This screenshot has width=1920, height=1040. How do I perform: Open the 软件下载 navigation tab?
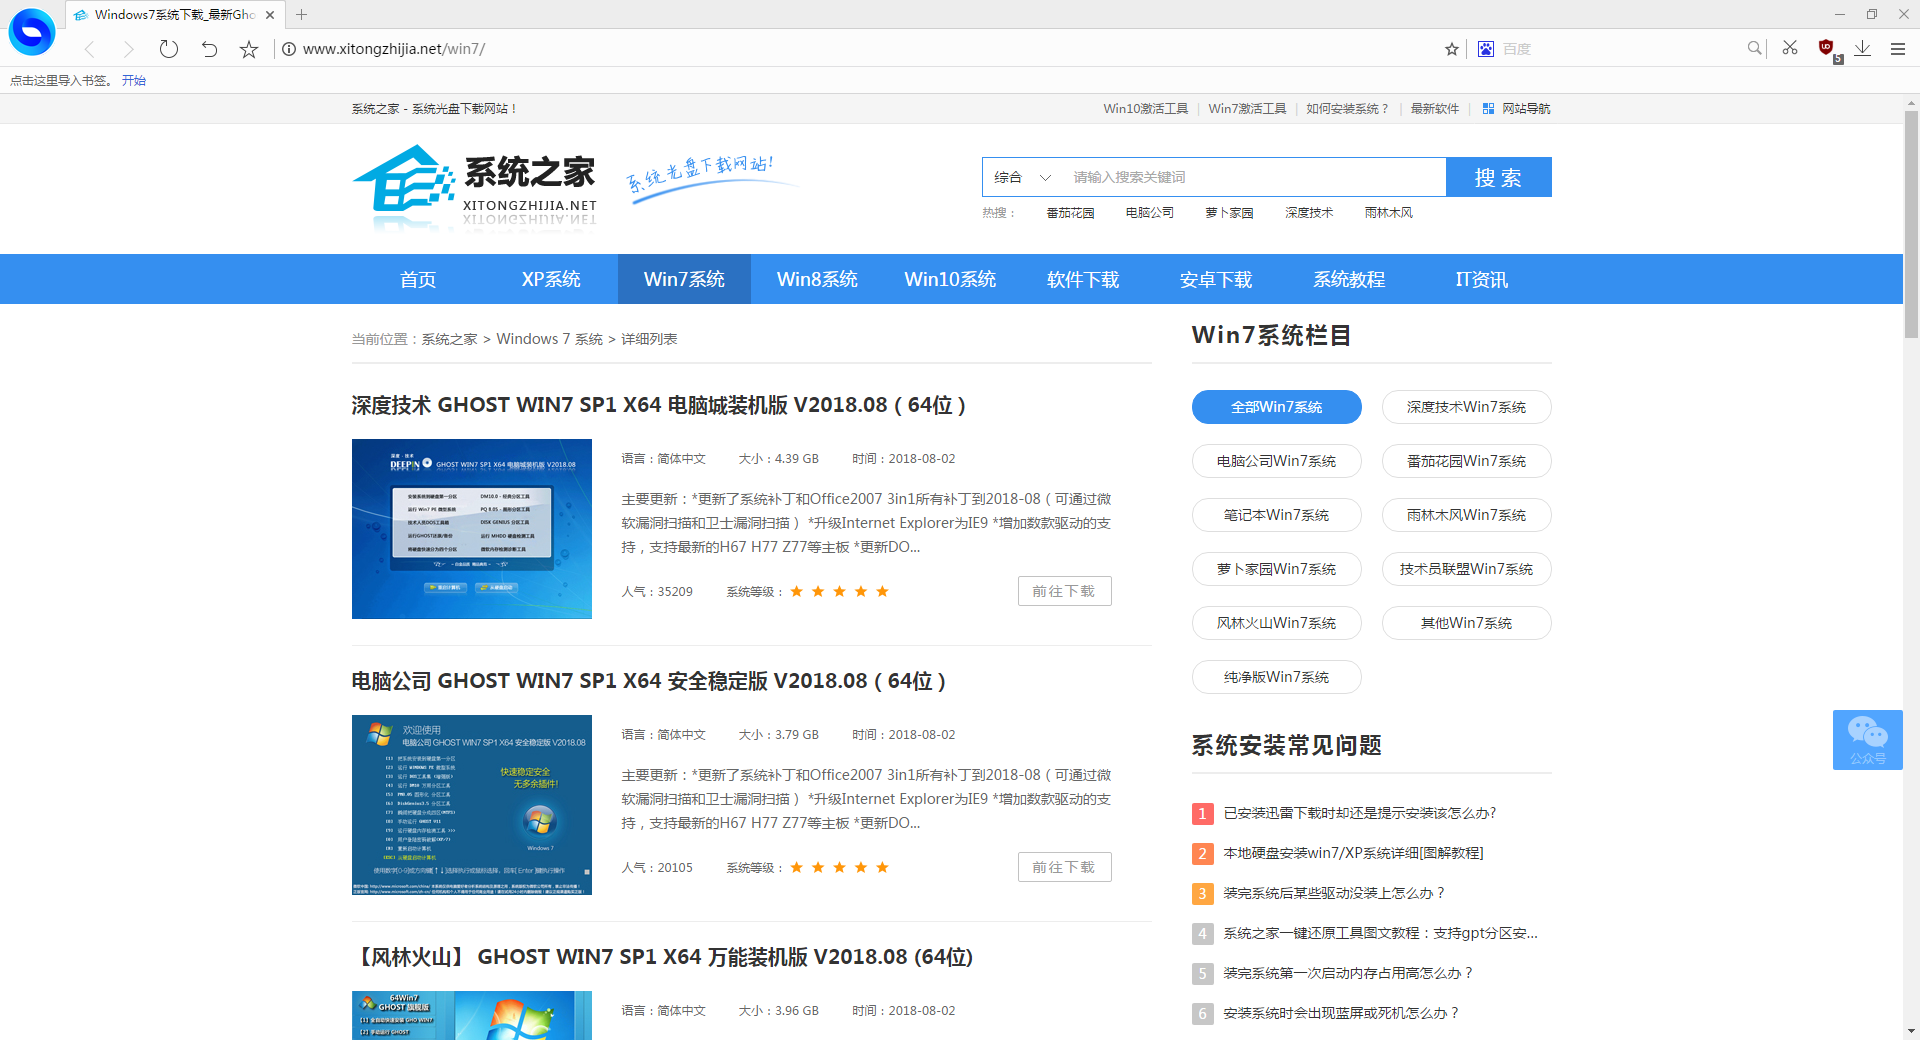(1083, 279)
